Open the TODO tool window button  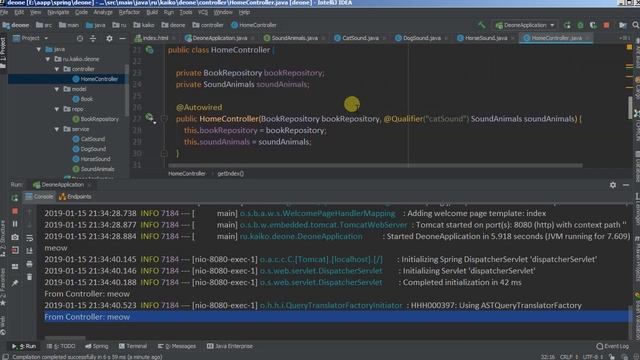61,346
